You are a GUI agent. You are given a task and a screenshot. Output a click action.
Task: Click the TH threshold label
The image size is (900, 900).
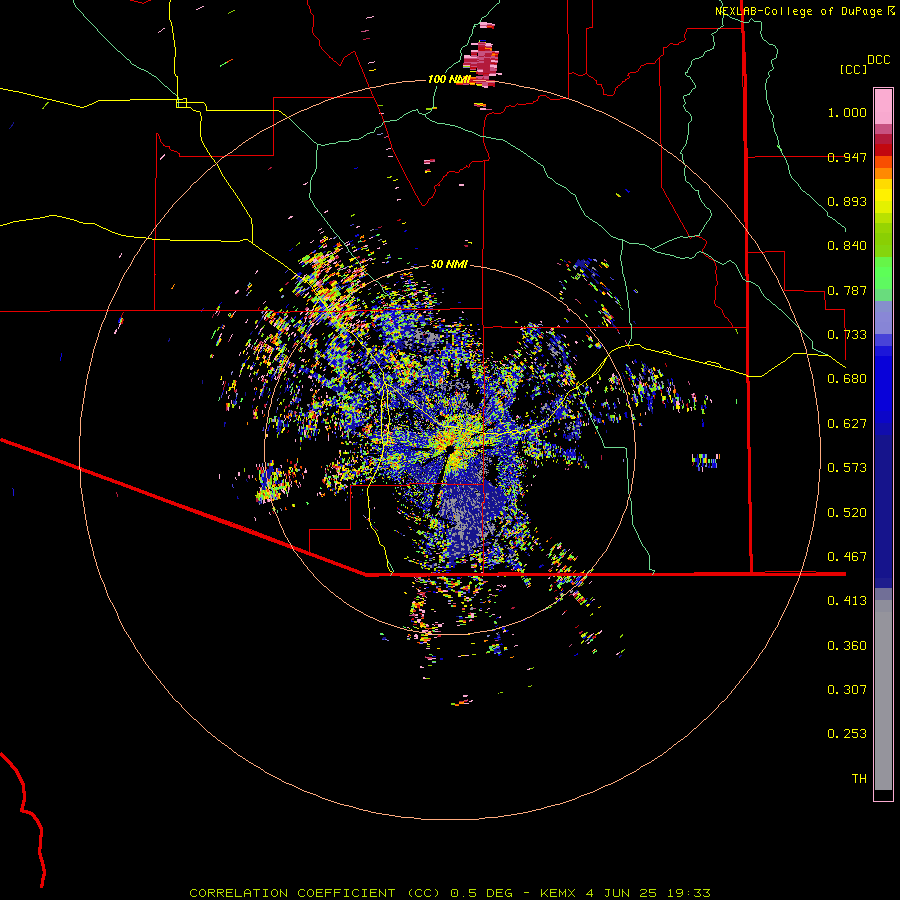(859, 779)
